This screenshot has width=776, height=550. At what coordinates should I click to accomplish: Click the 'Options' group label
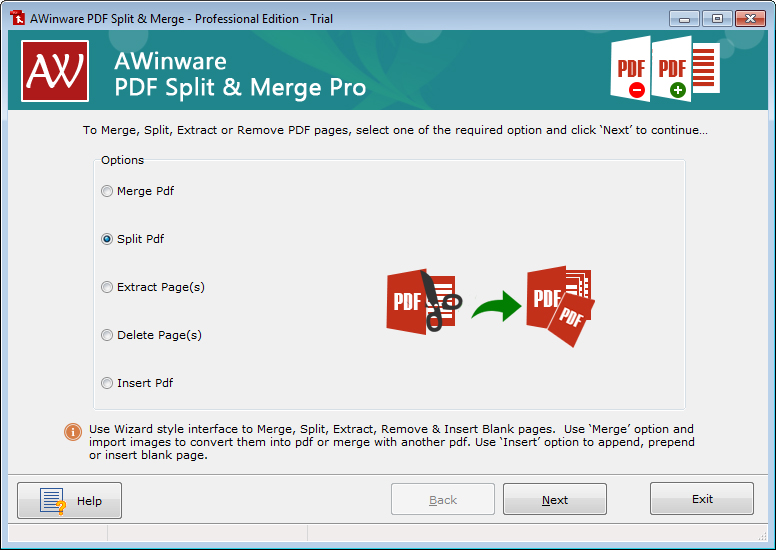click(122, 160)
